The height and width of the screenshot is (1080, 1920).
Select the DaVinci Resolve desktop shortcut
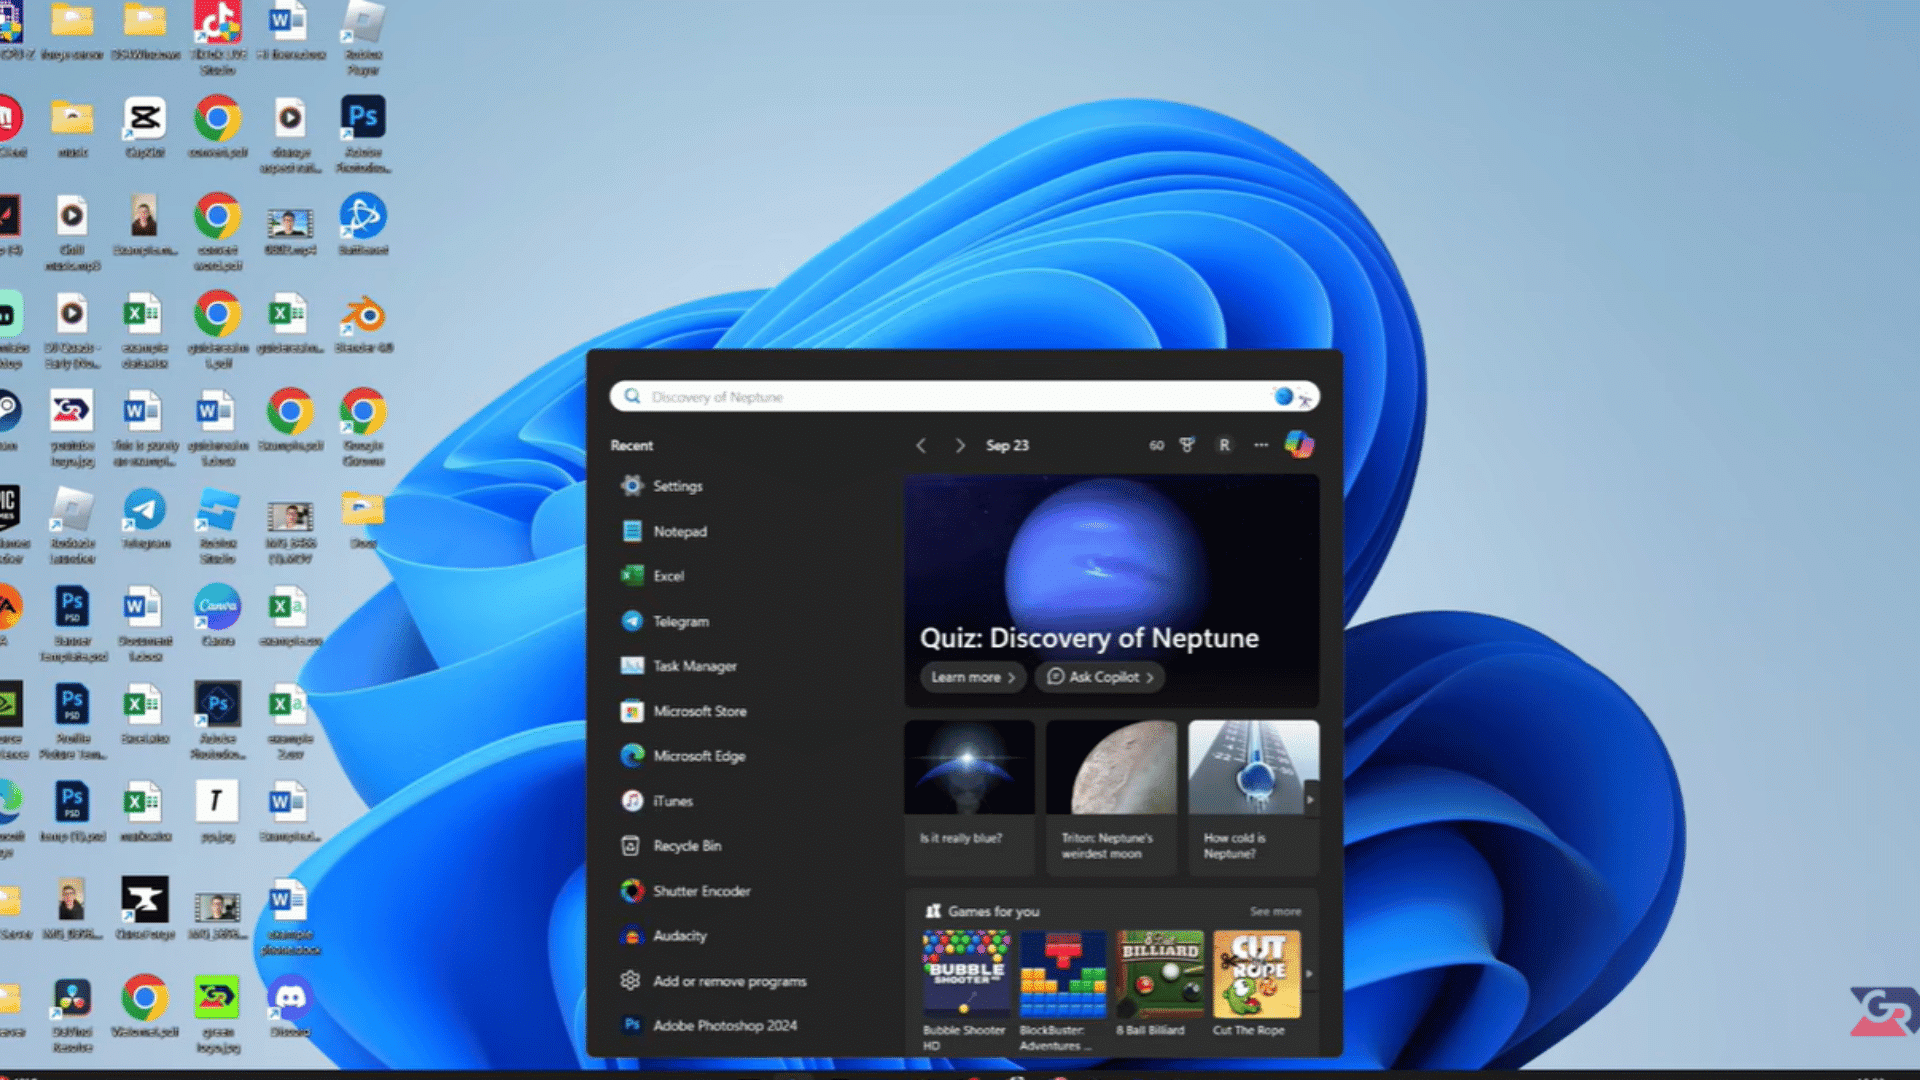[x=72, y=1015]
